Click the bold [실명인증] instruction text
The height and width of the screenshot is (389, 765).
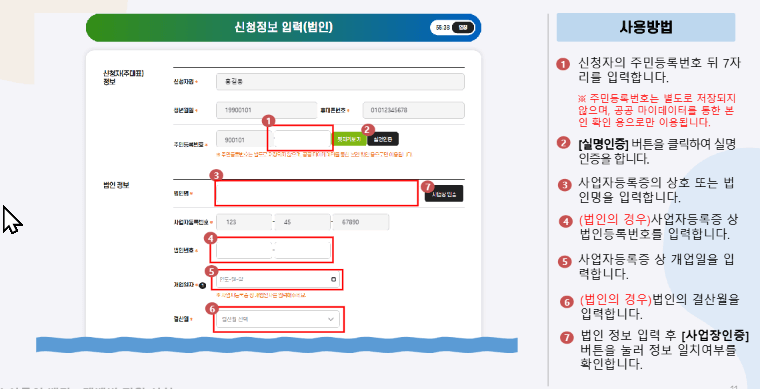(x=603, y=144)
